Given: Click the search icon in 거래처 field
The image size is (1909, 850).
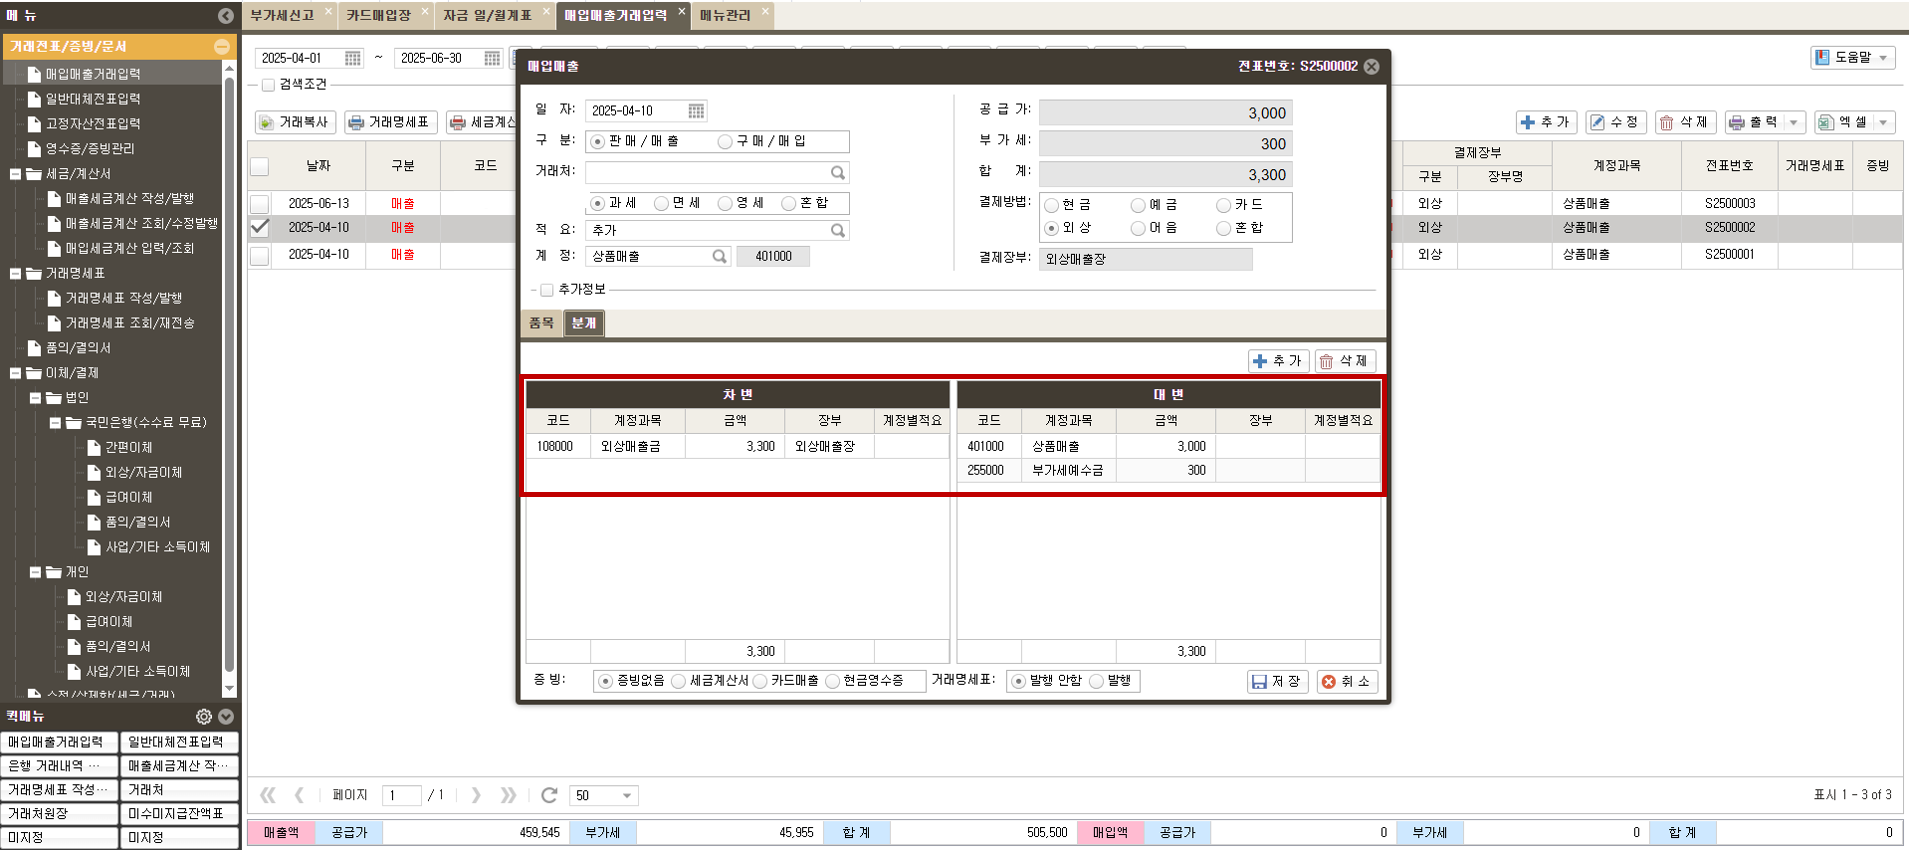Looking at the screenshot, I should pos(838,172).
